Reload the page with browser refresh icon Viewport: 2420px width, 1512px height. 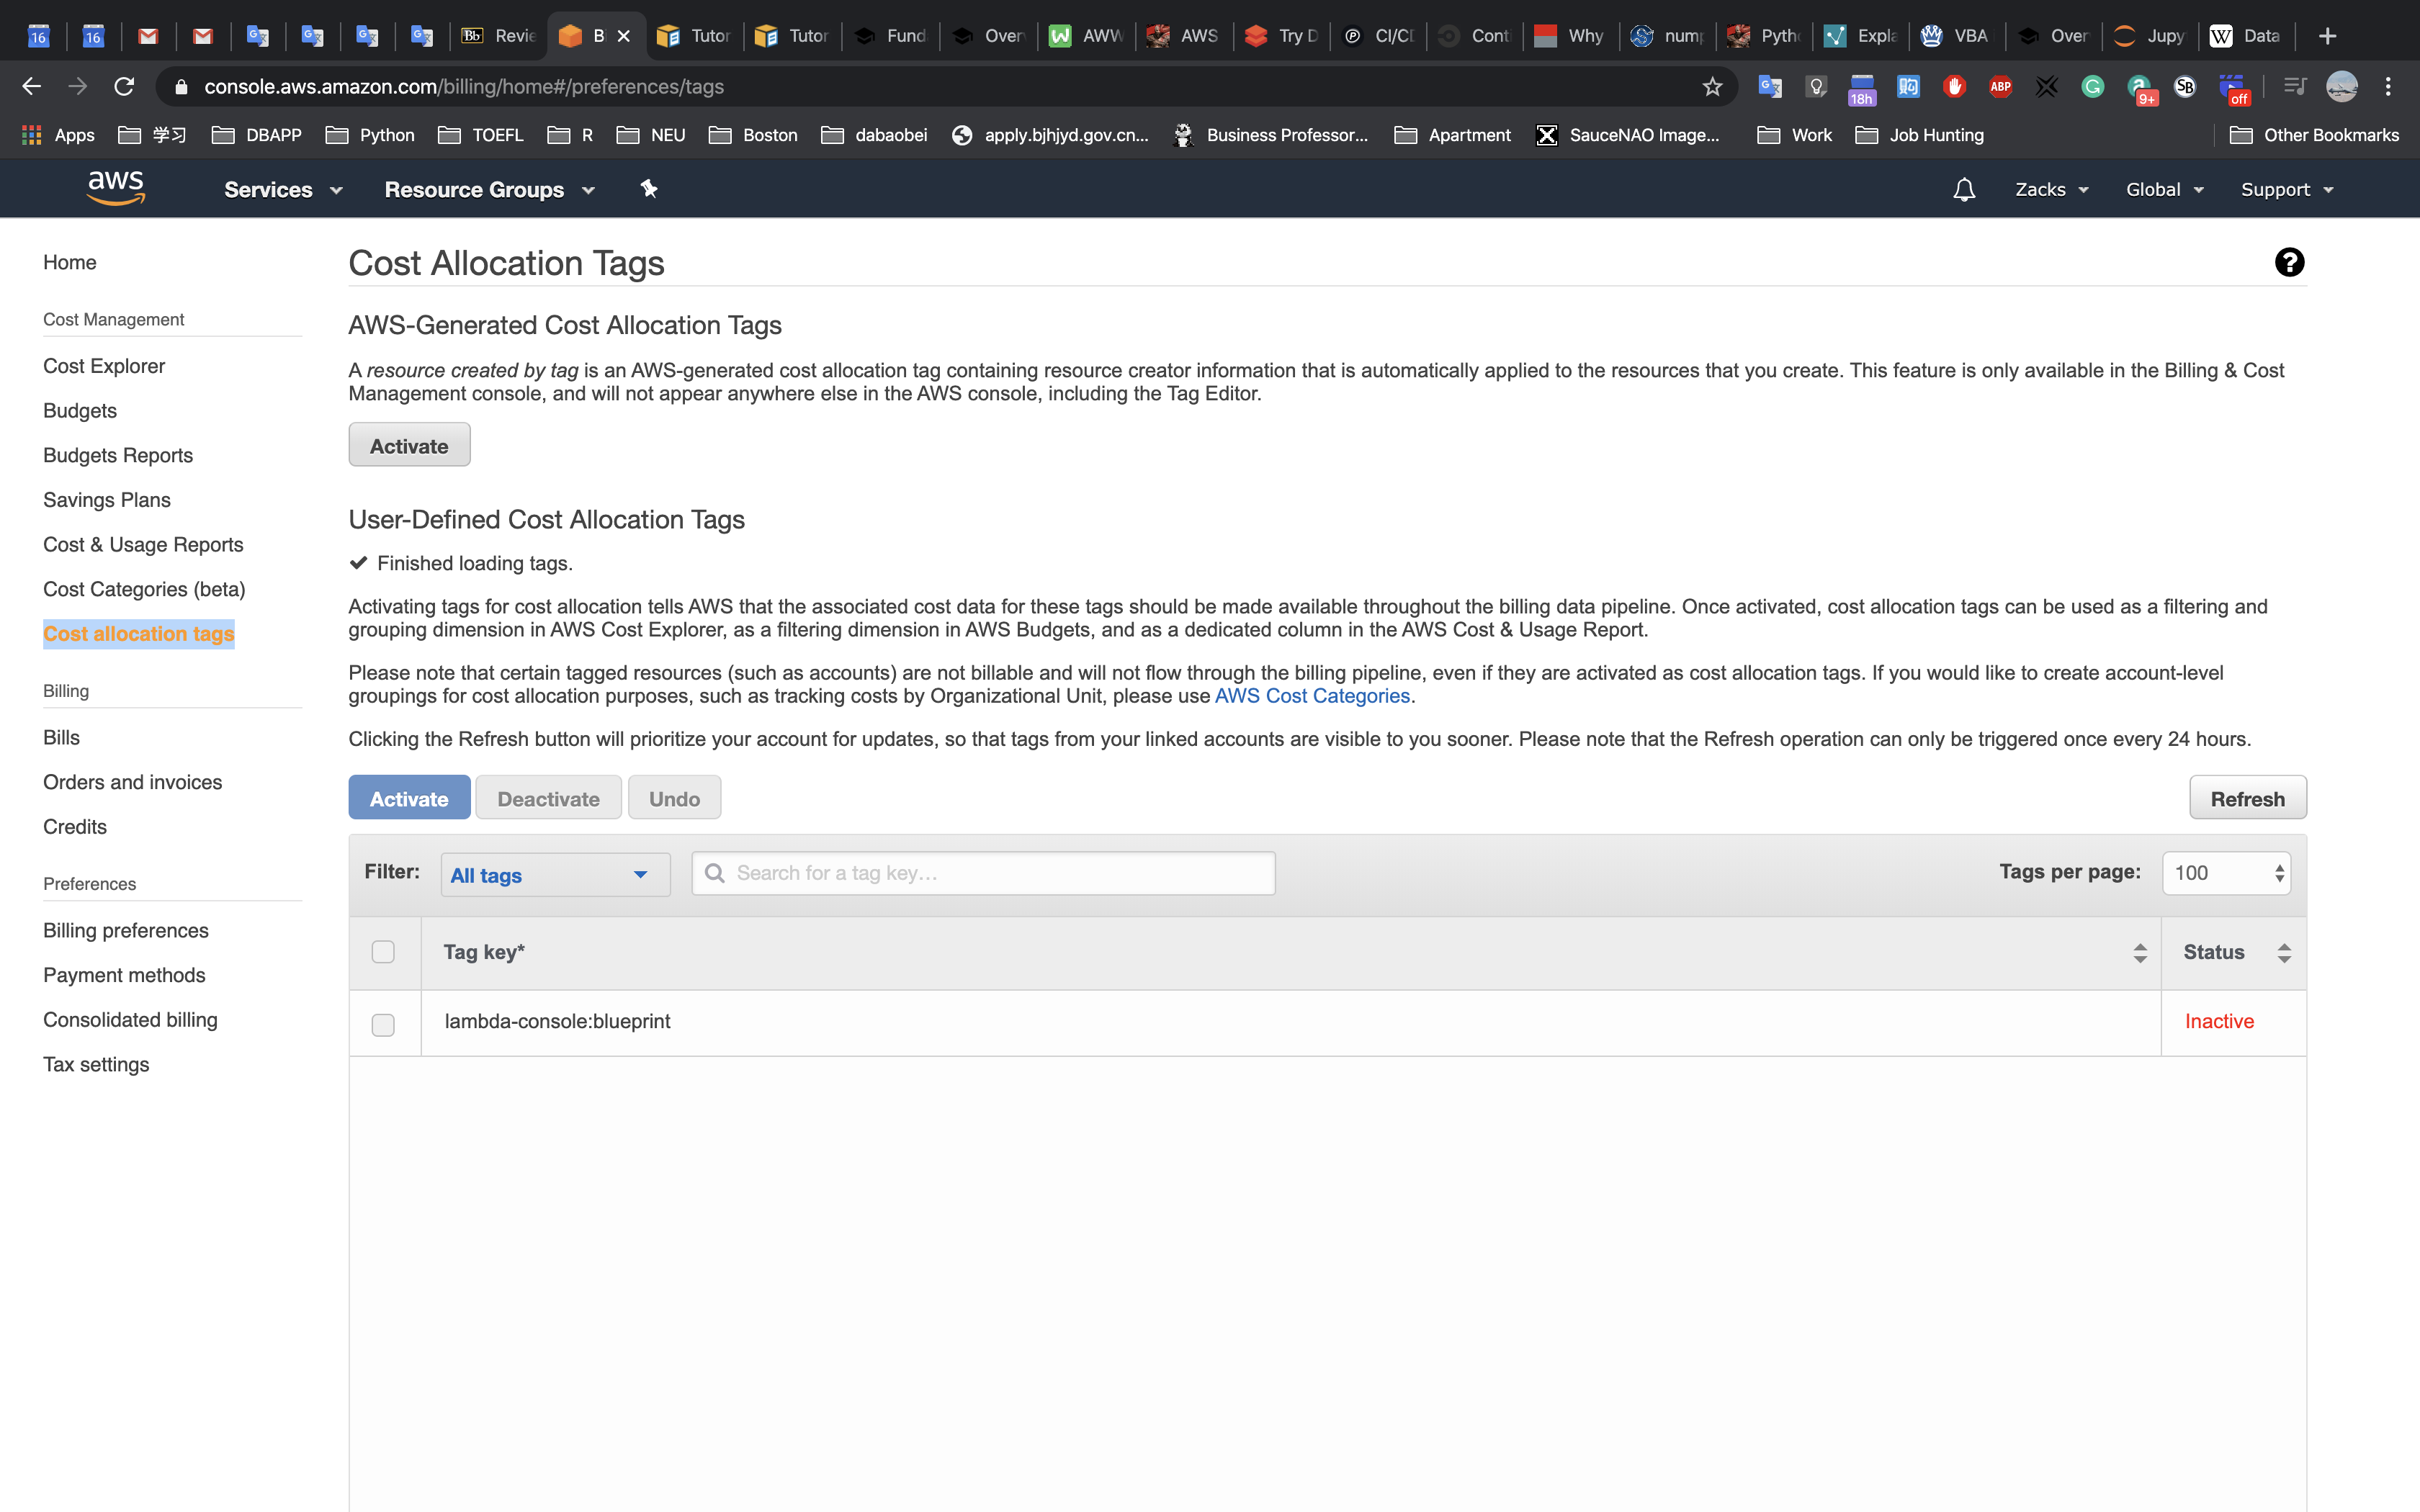tap(124, 87)
